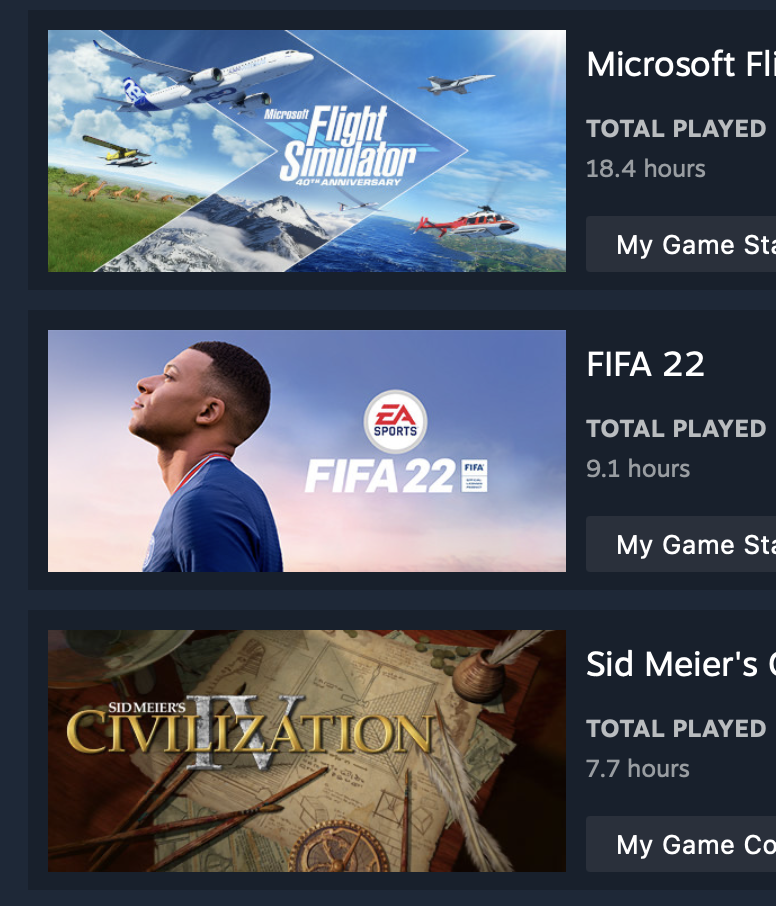Open the Civilization IV banner image
The height and width of the screenshot is (906, 776).
307,751
